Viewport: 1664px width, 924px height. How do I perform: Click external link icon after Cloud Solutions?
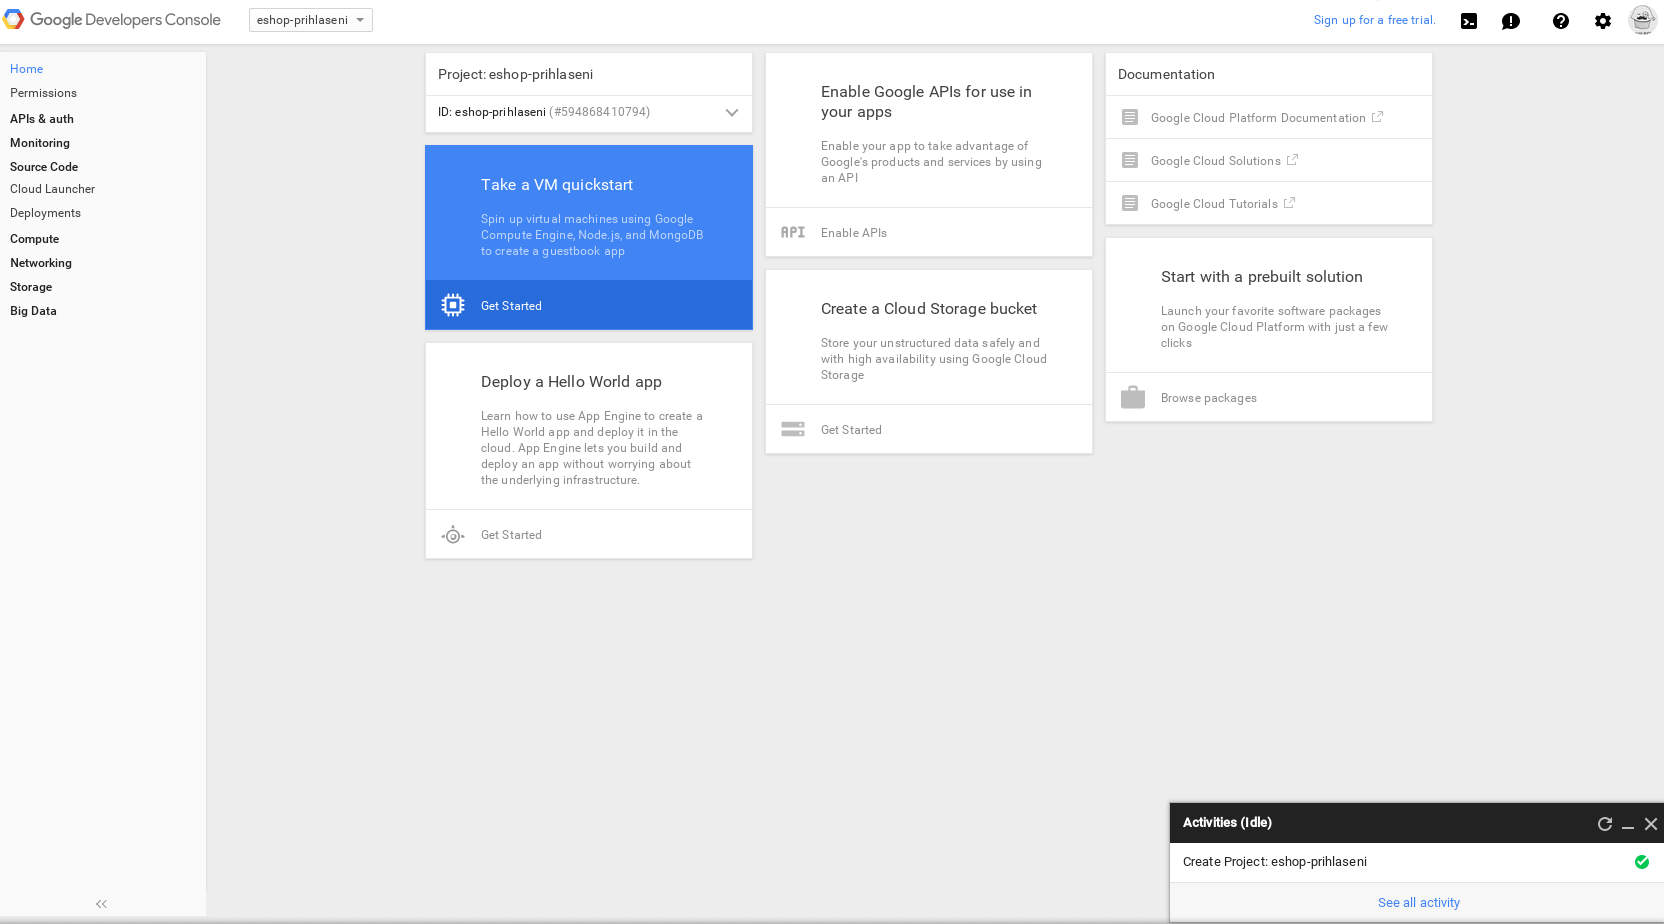[1292, 159]
